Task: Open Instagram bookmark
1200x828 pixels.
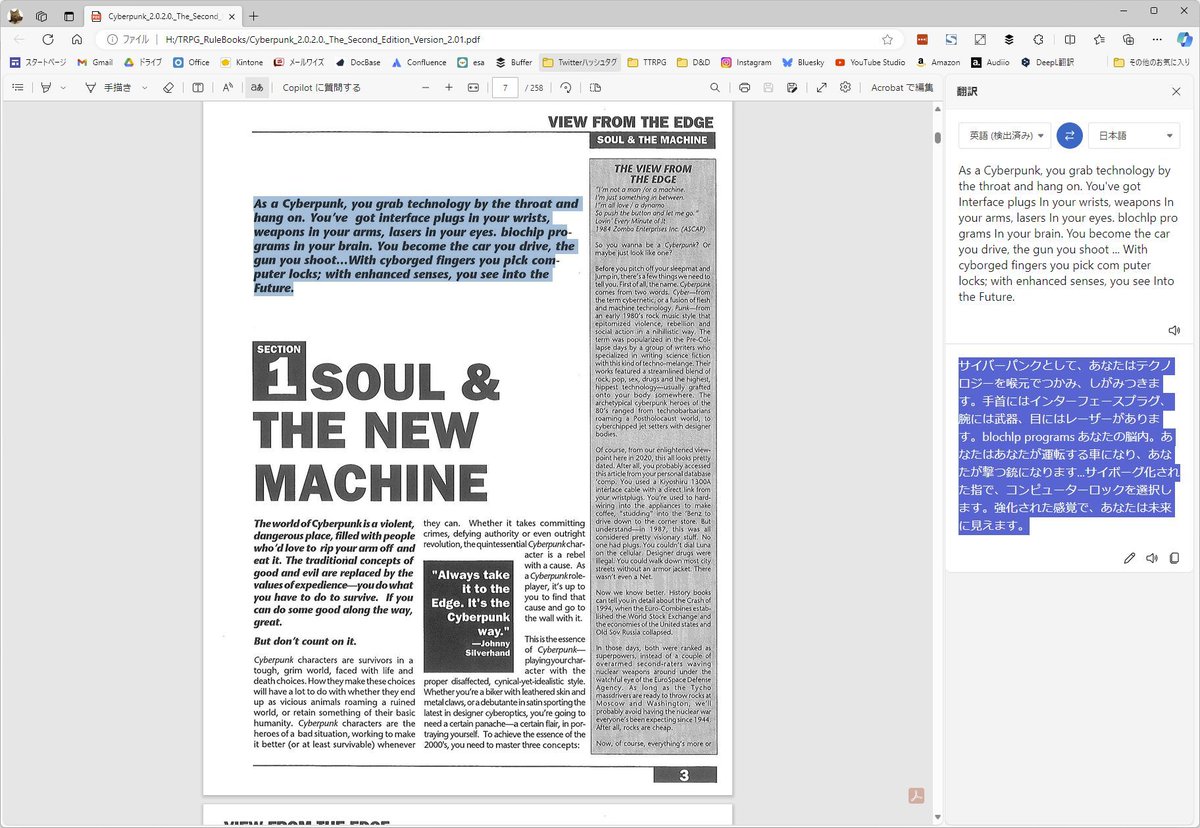Action: click(x=746, y=62)
